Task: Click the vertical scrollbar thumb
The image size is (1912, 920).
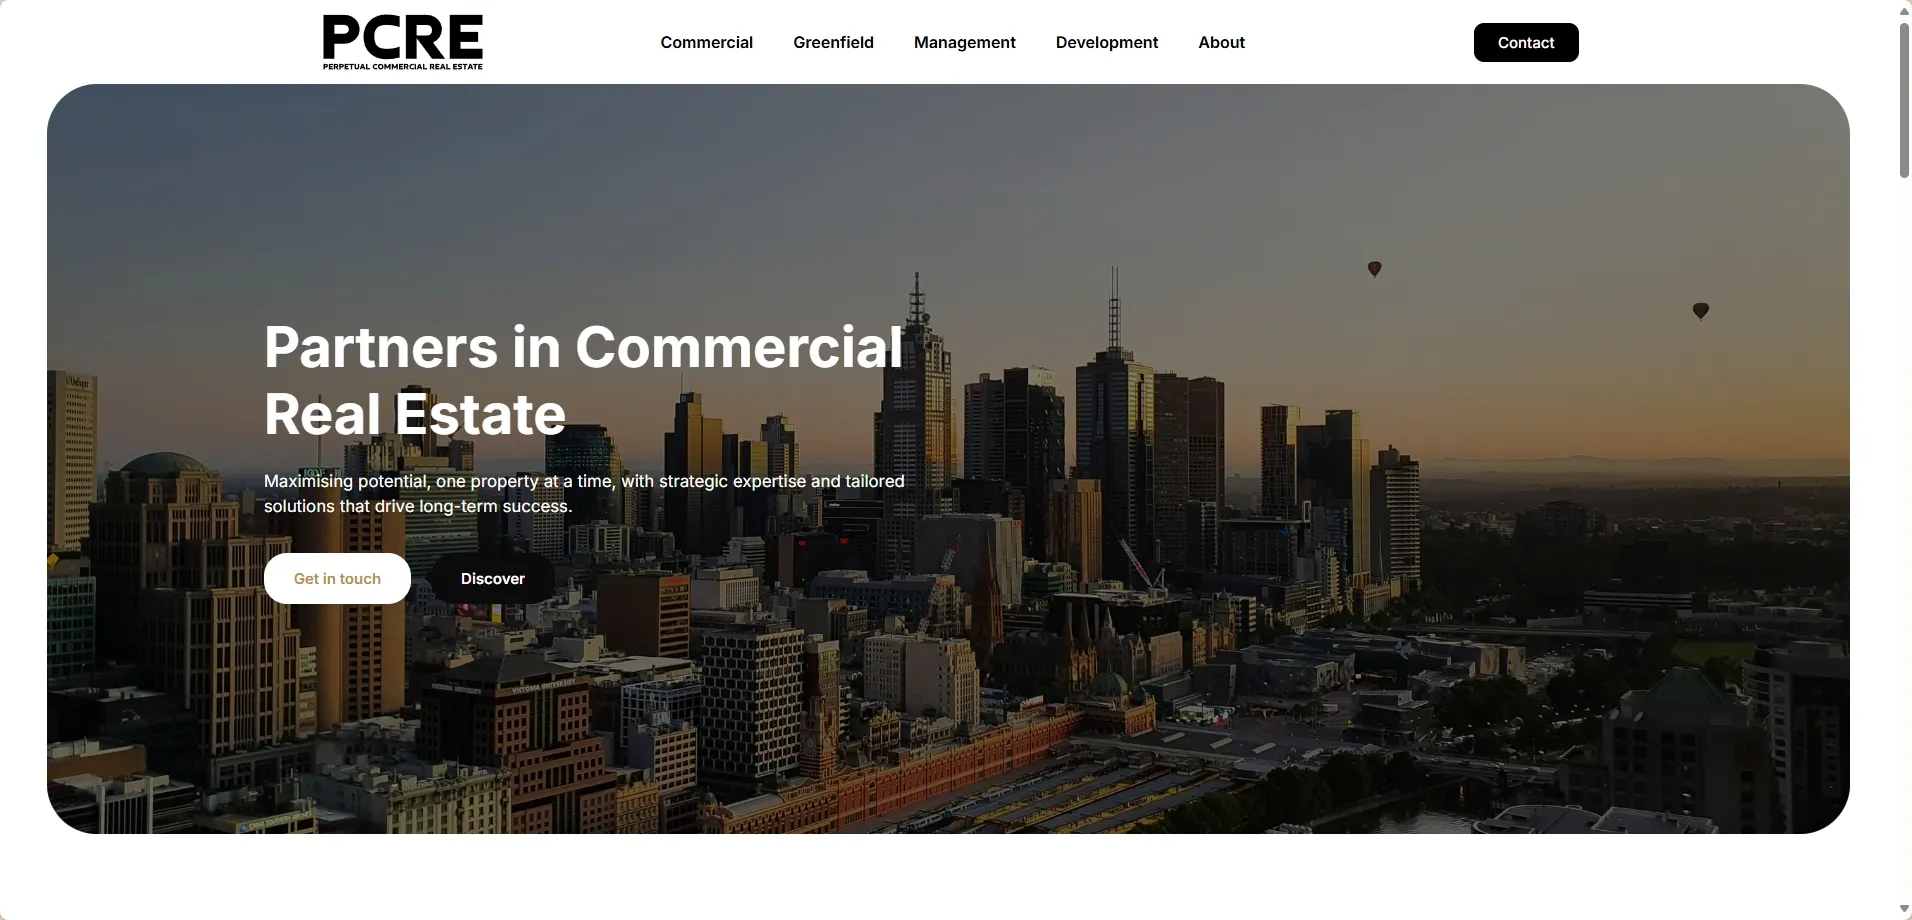Action: pyautogui.click(x=1903, y=100)
